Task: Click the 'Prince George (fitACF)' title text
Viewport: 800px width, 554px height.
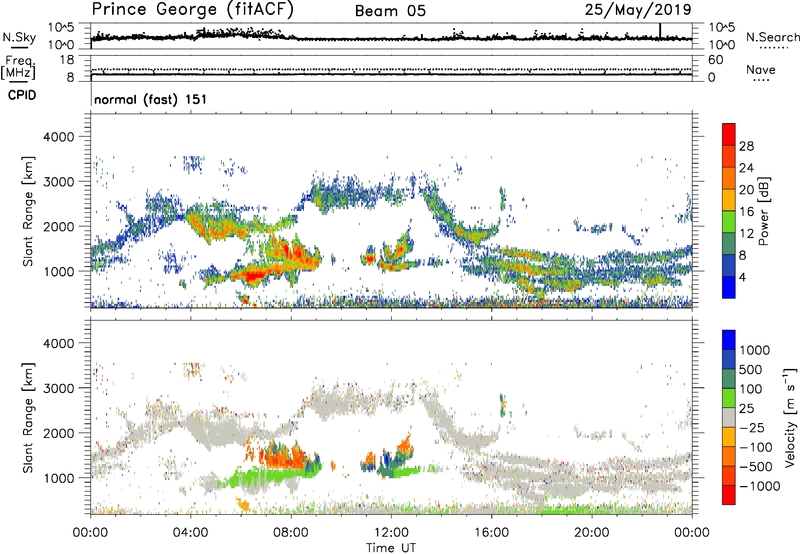Action: 192,9
